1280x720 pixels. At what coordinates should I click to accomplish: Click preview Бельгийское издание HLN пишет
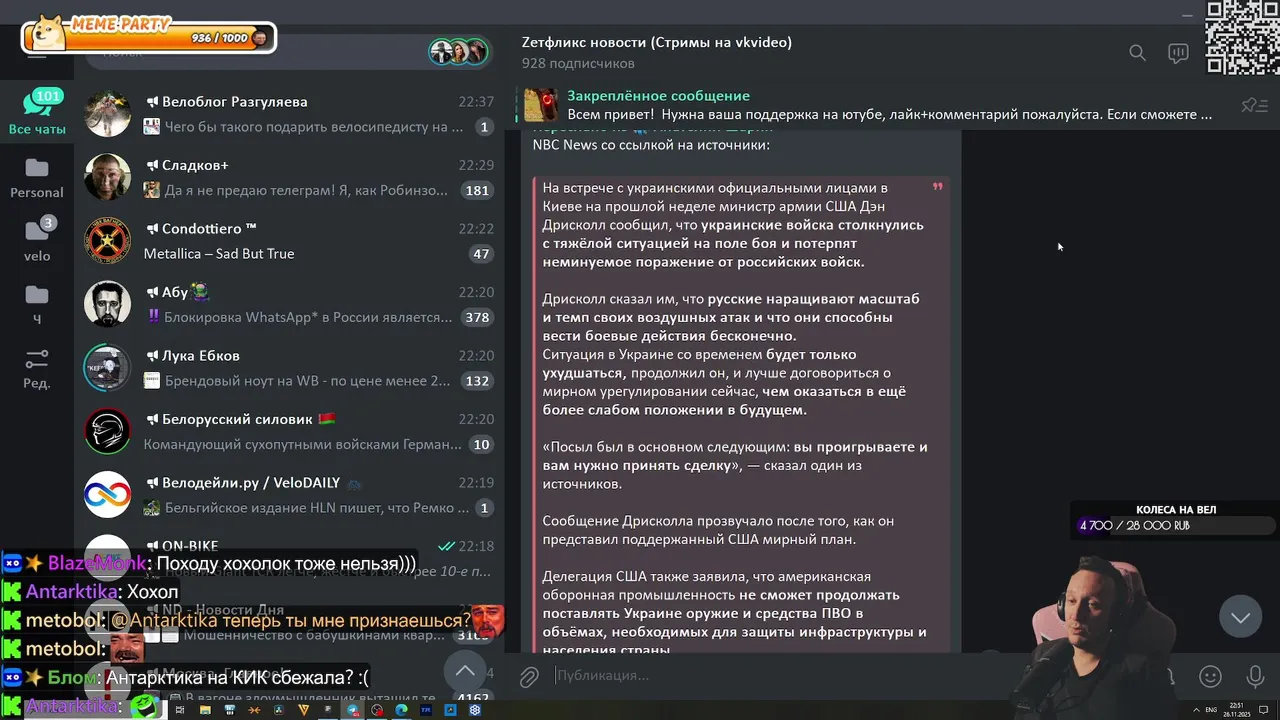(316, 508)
